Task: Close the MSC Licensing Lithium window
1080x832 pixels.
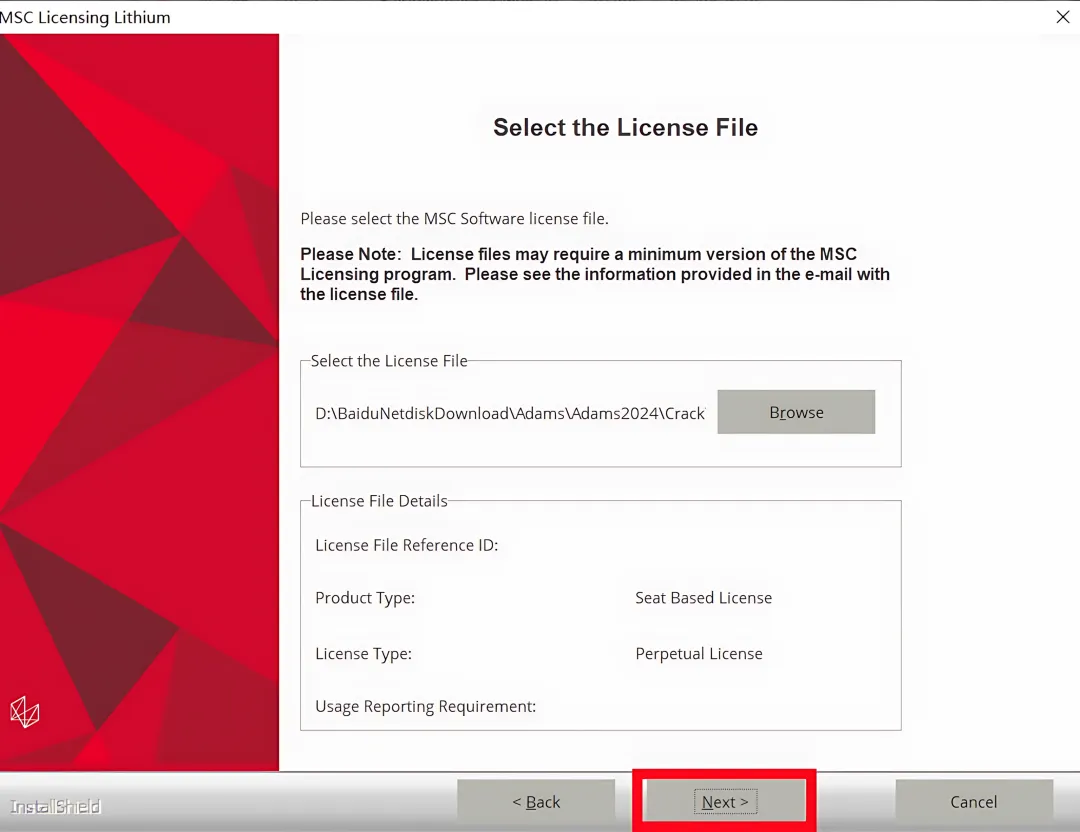Action: pos(1063,17)
